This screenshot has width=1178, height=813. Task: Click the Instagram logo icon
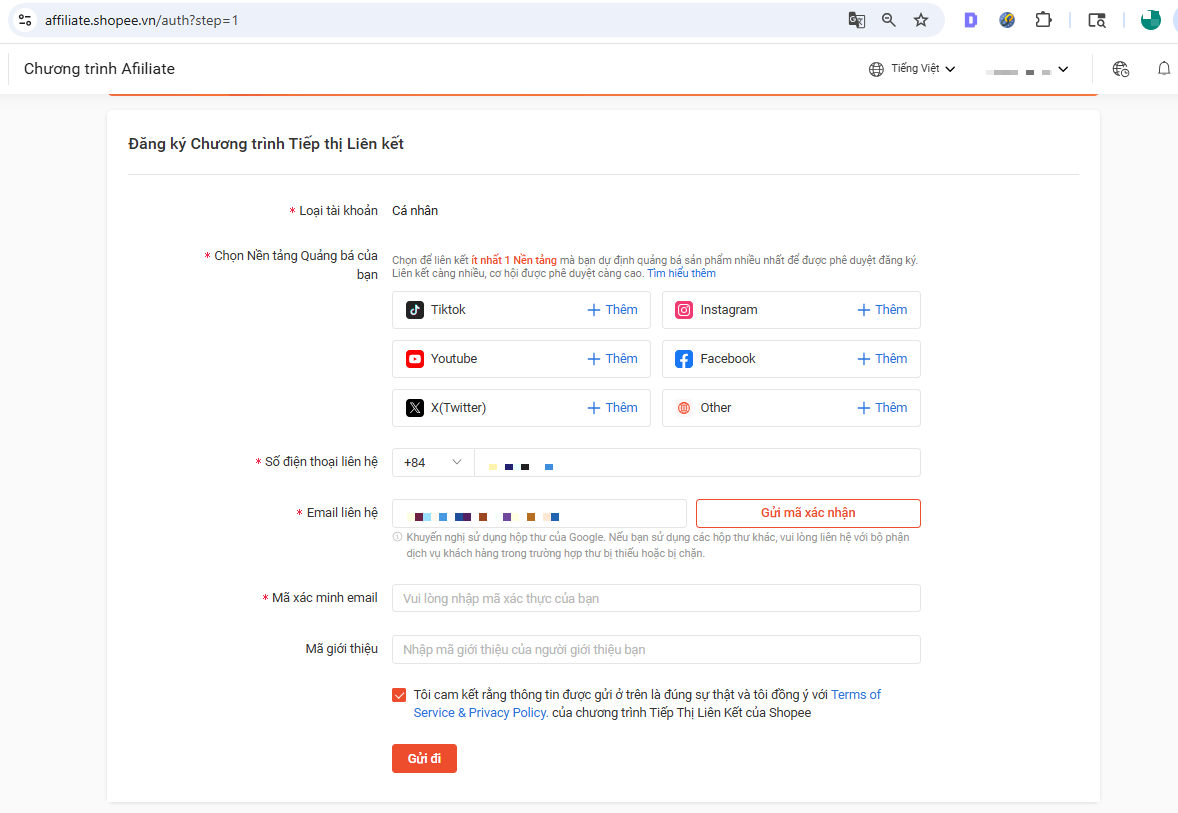[684, 310]
